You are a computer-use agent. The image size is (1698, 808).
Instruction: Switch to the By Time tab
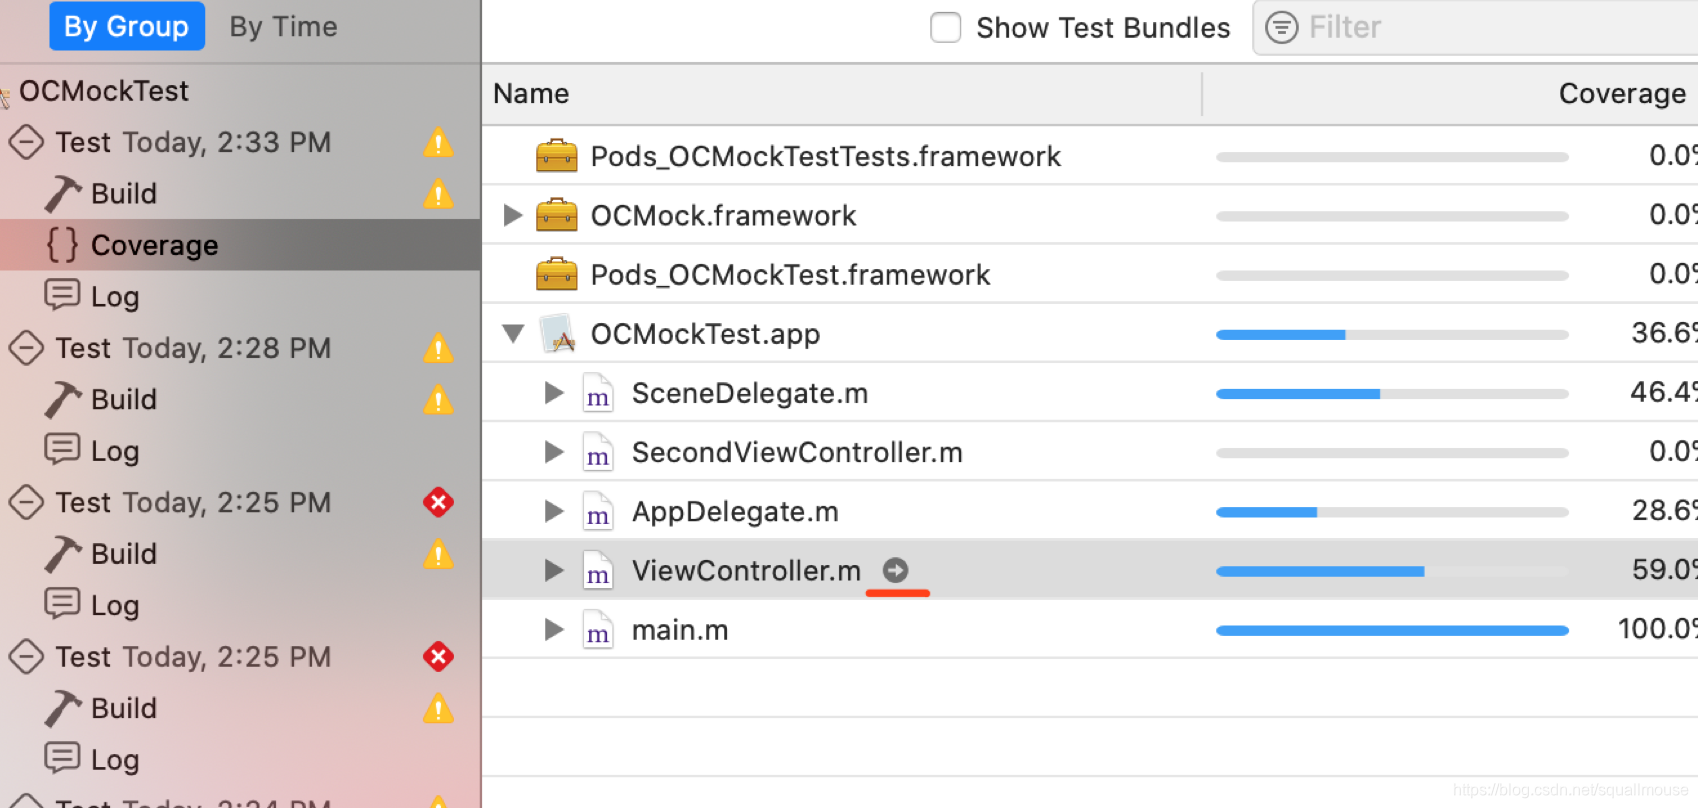click(283, 27)
